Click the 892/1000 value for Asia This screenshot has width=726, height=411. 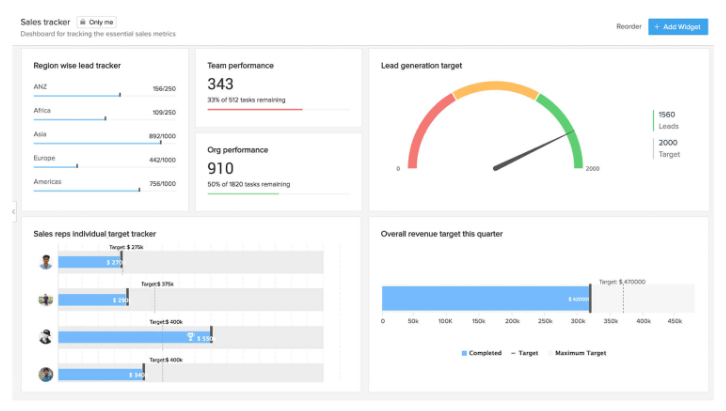(163, 136)
